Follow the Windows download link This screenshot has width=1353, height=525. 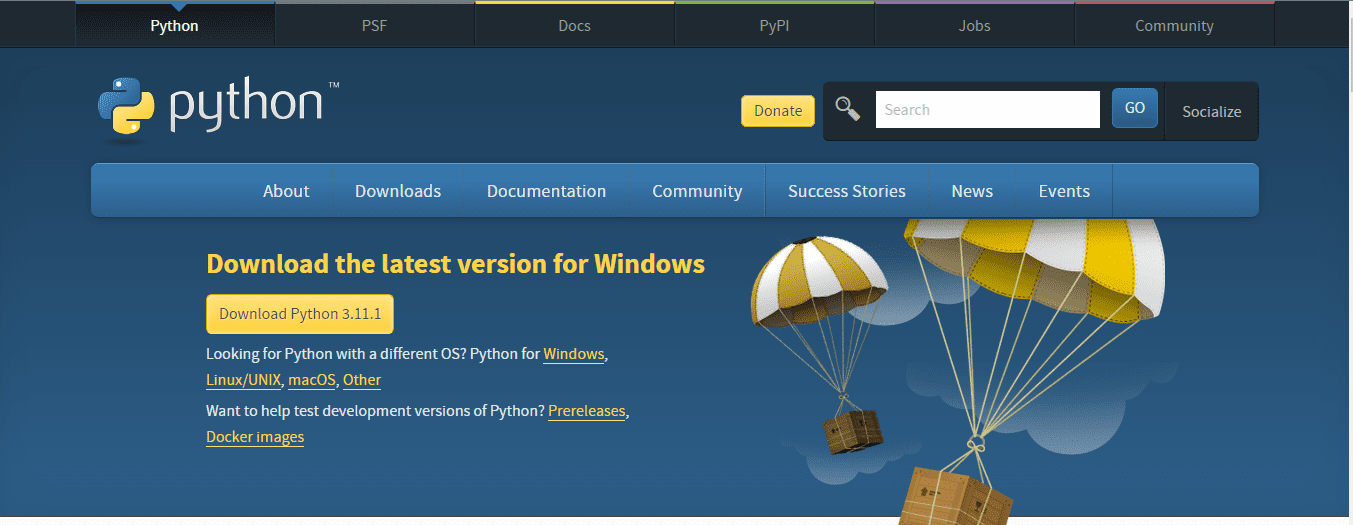574,354
